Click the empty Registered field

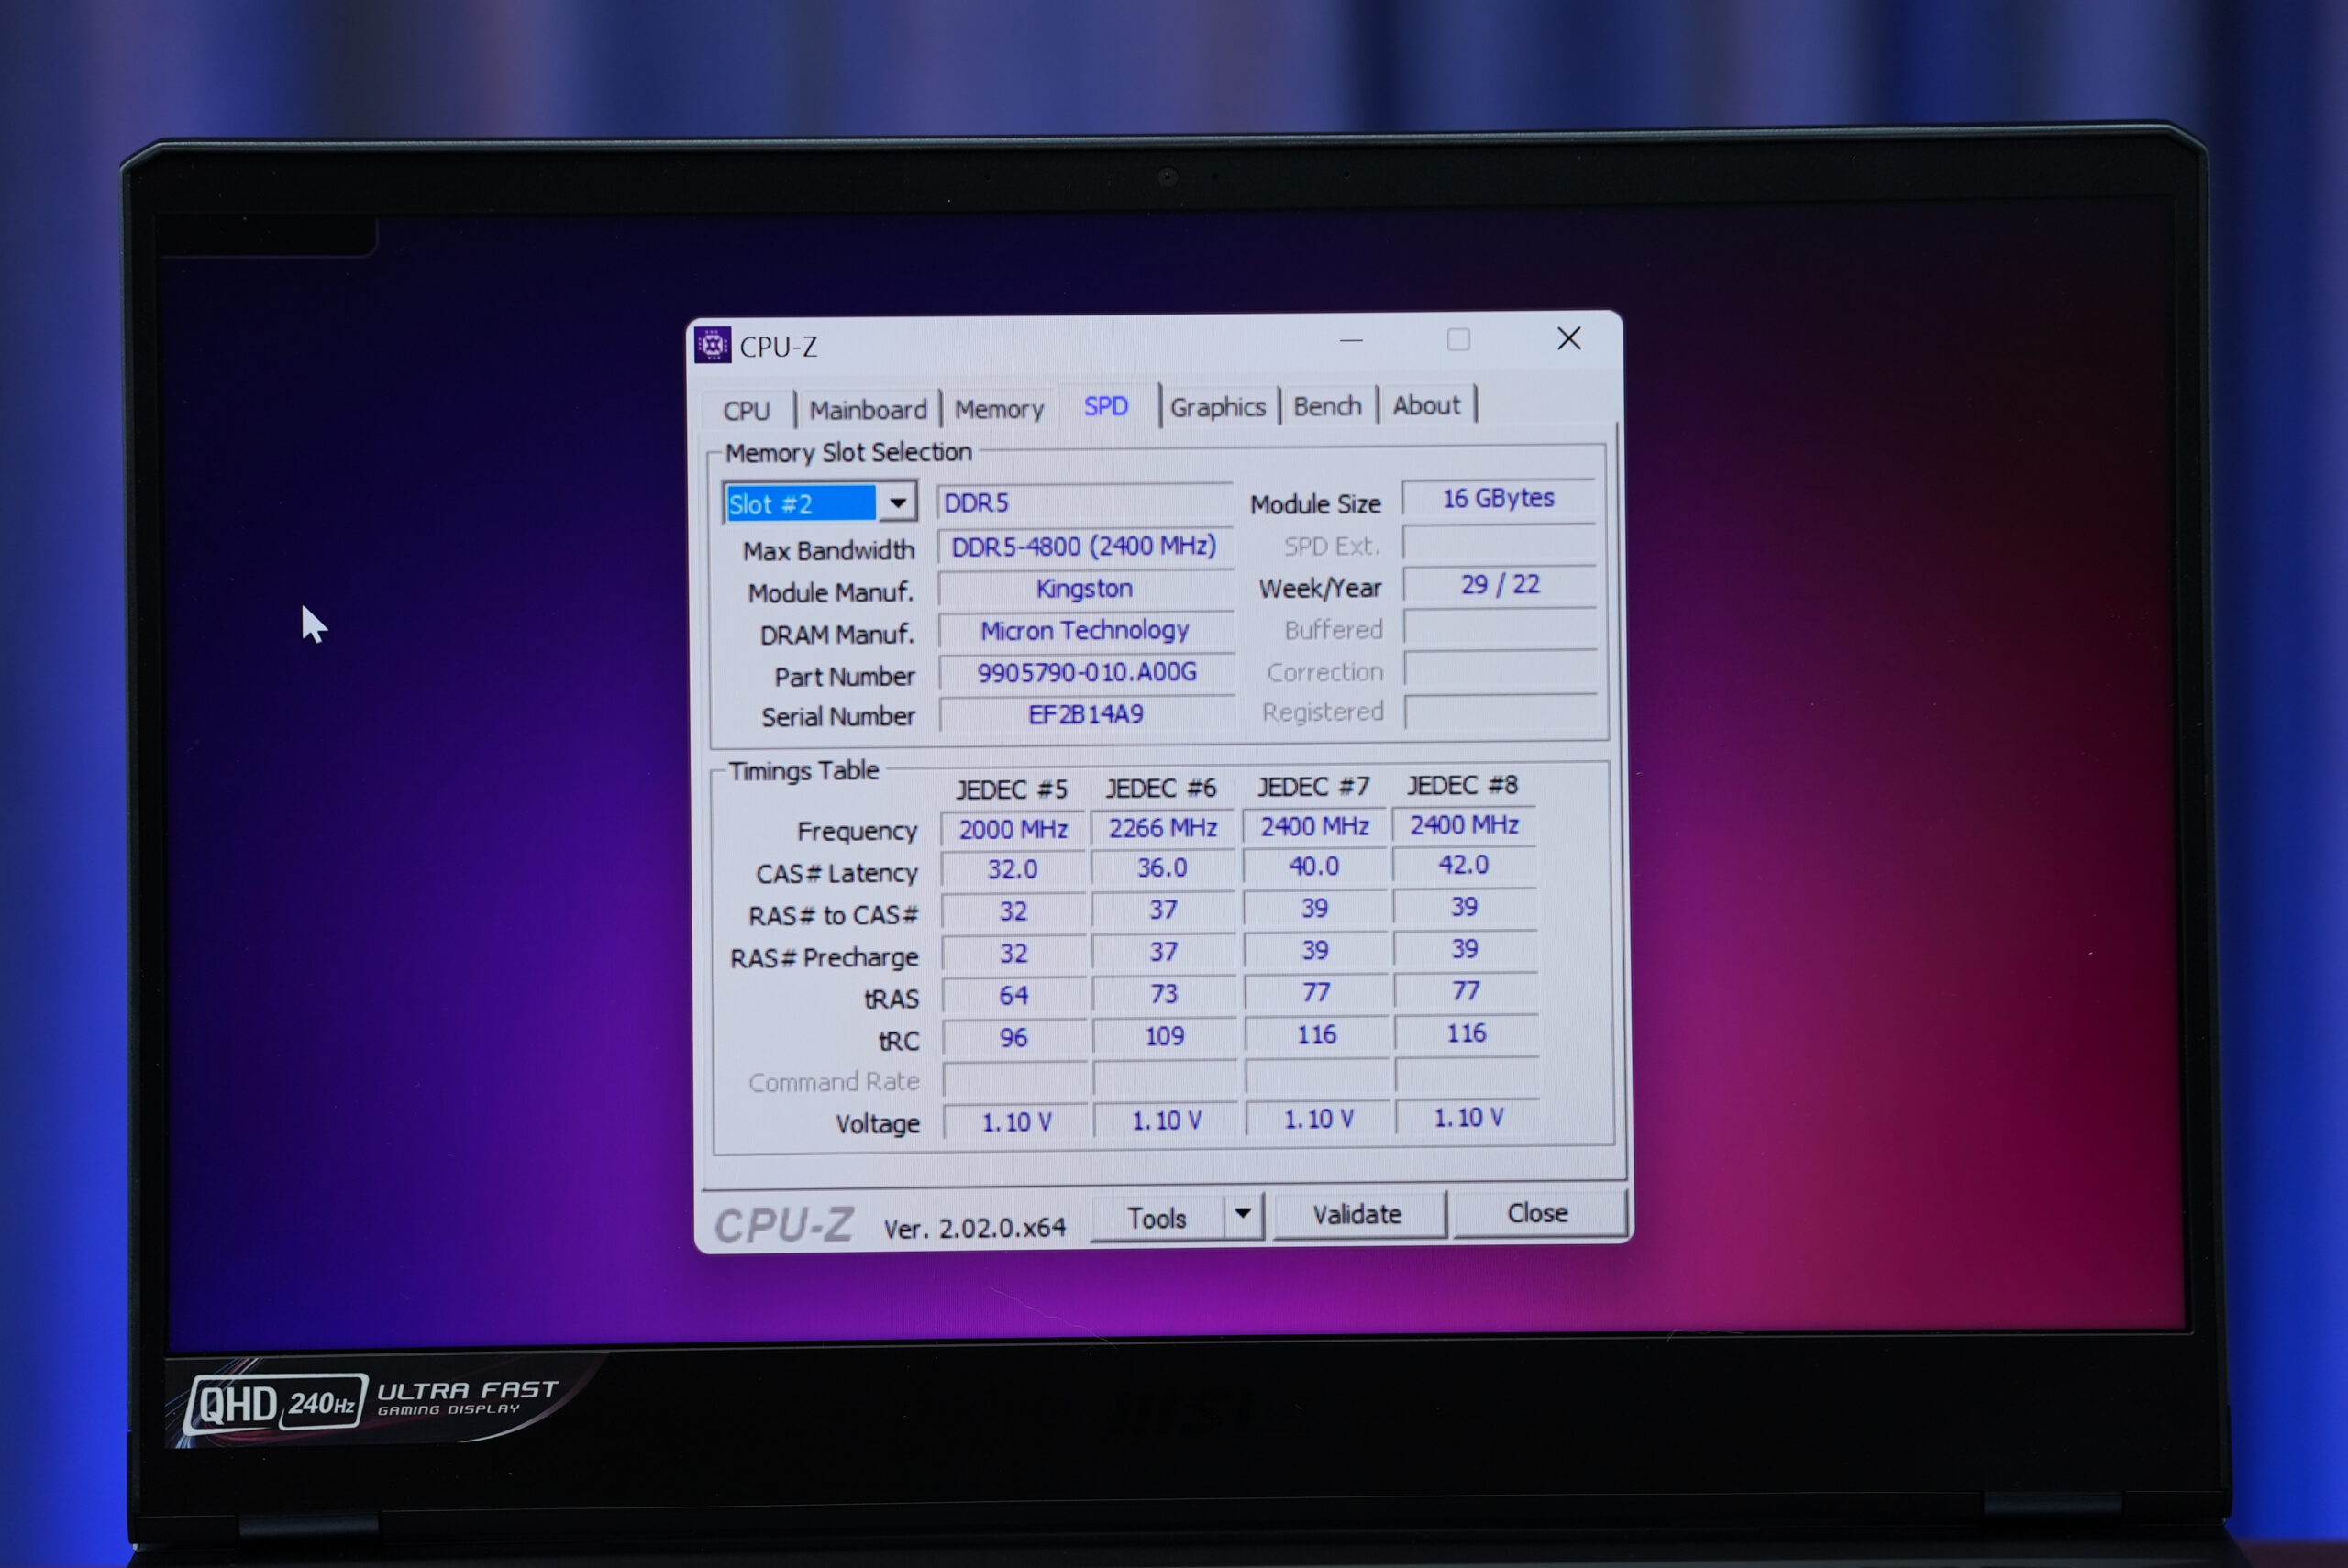pyautogui.click(x=1501, y=711)
